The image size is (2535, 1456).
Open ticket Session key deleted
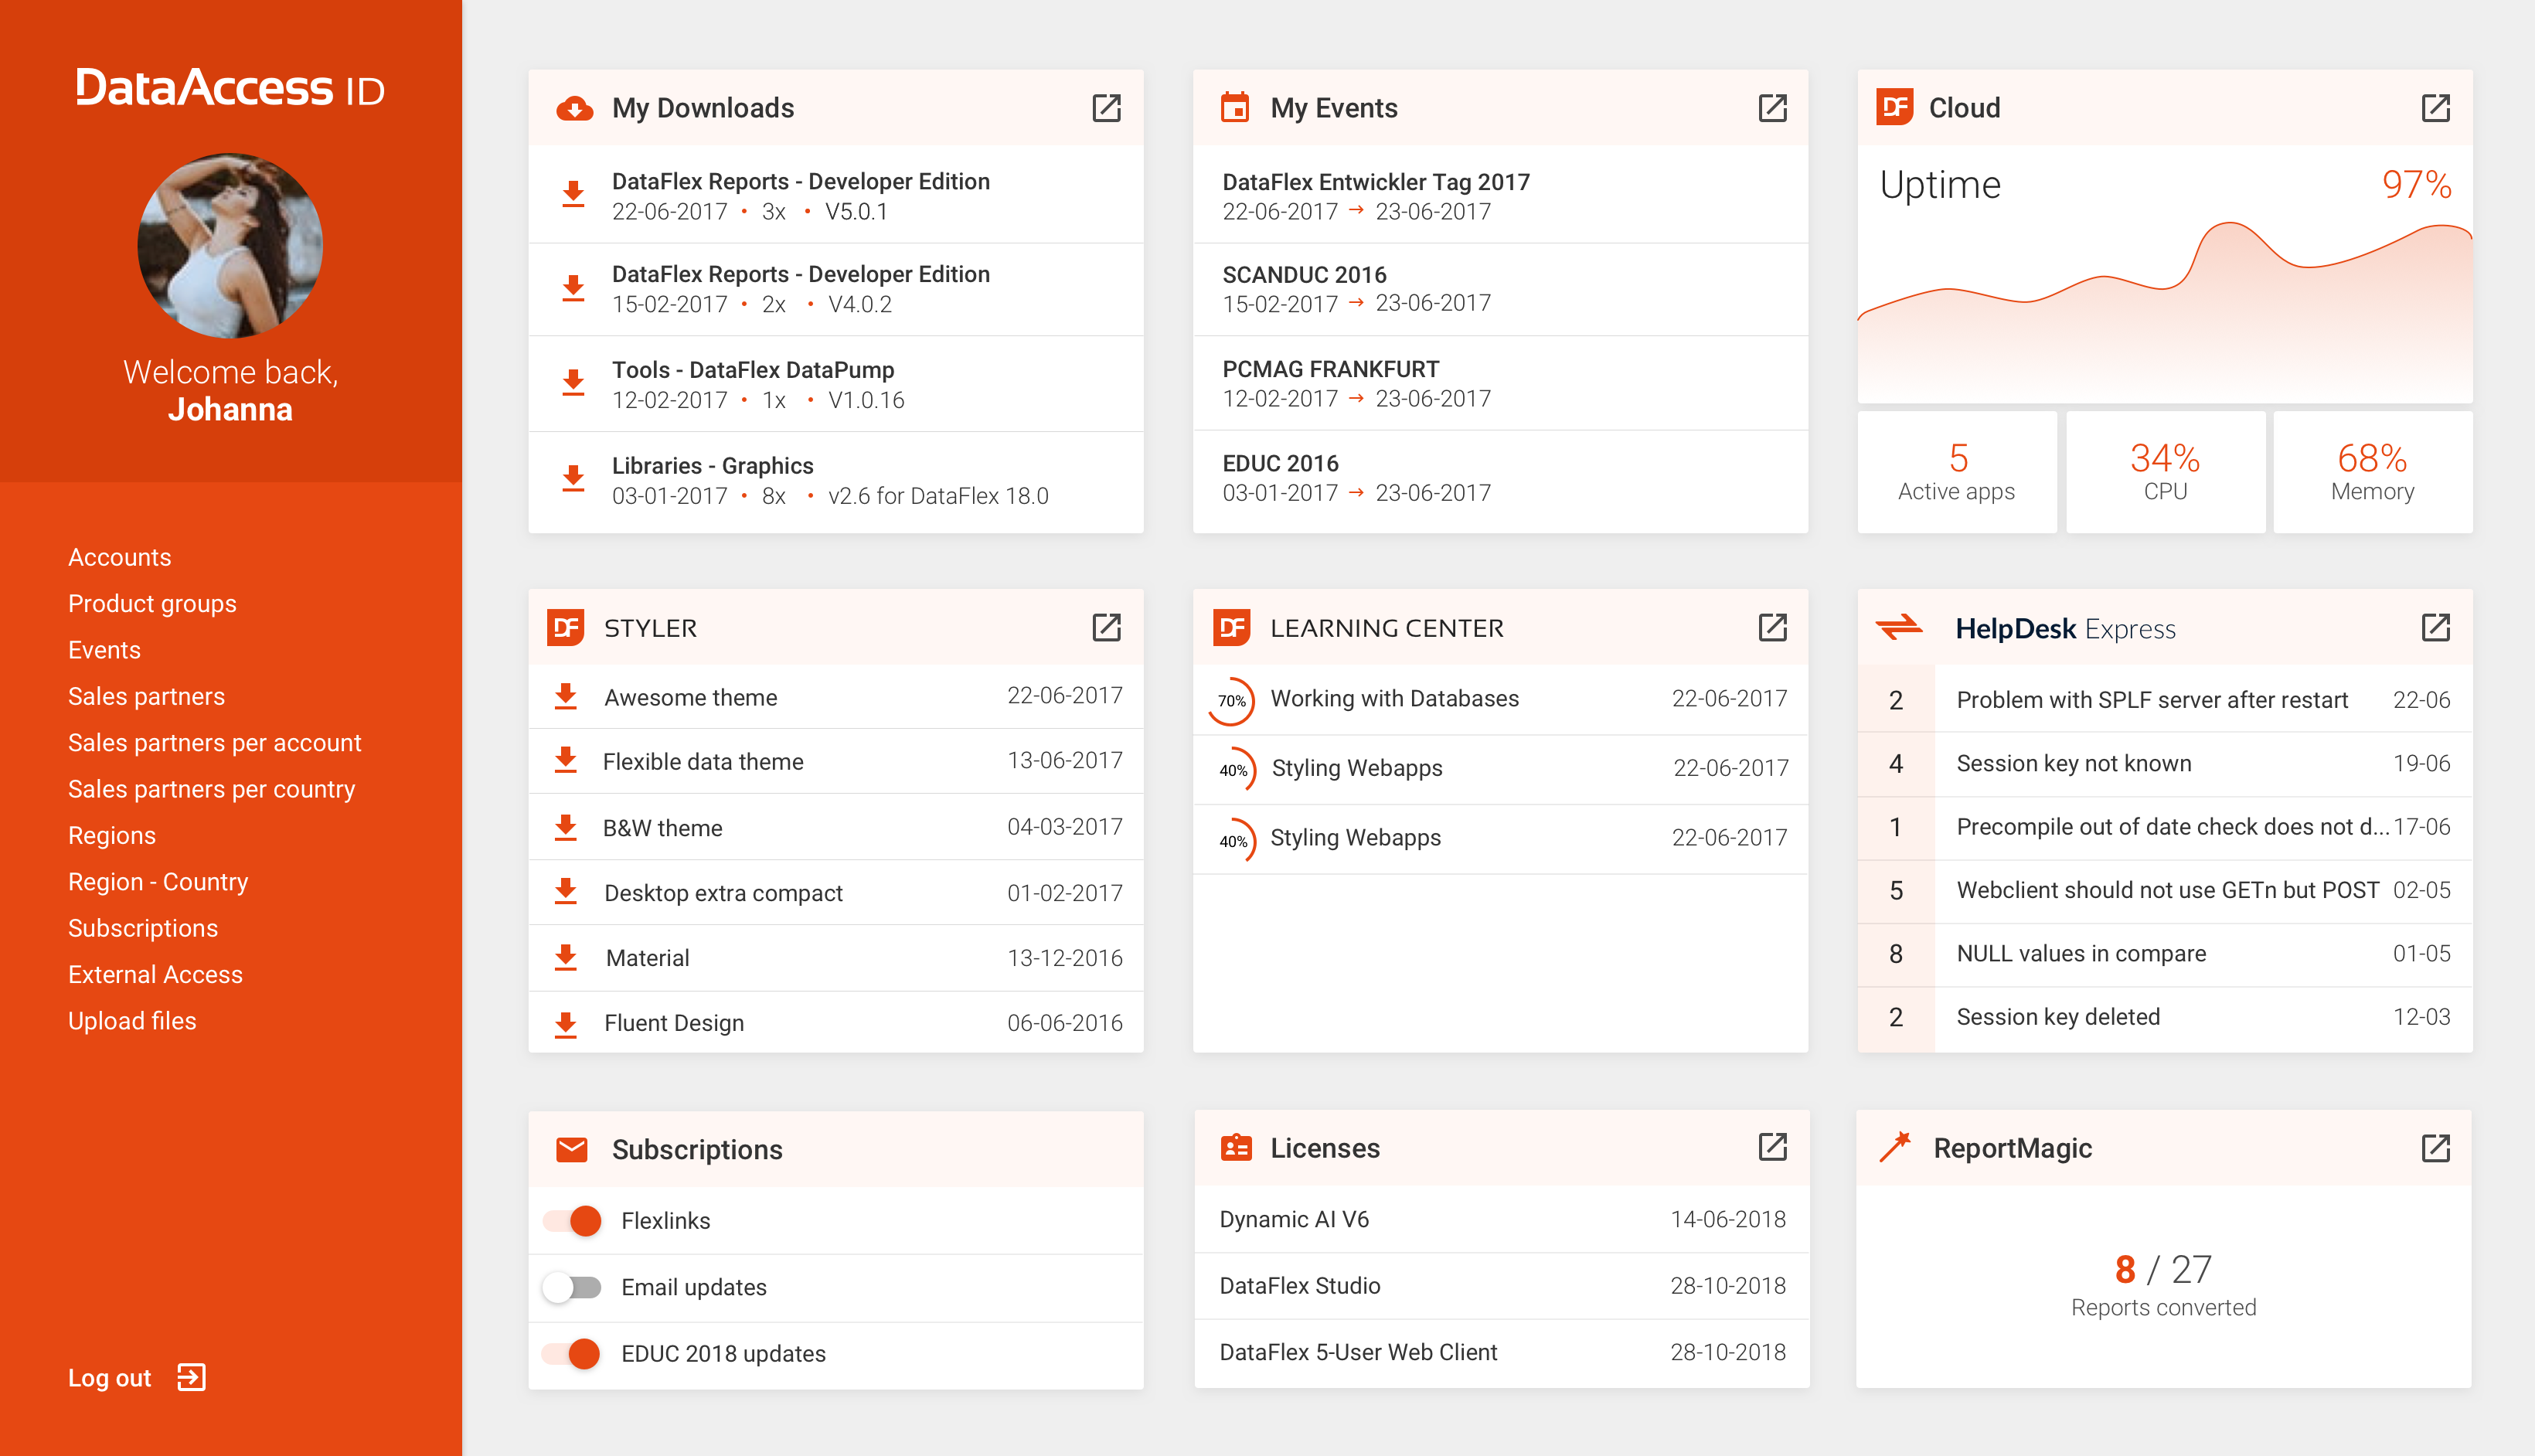(x=2165, y=1018)
